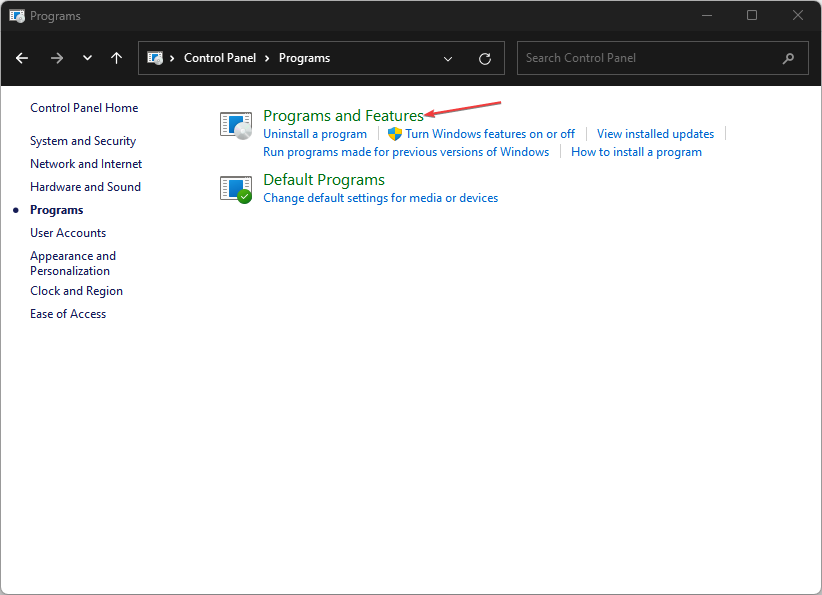Screen dimensions: 822x595
Task: Open System and Security category
Action: point(83,141)
